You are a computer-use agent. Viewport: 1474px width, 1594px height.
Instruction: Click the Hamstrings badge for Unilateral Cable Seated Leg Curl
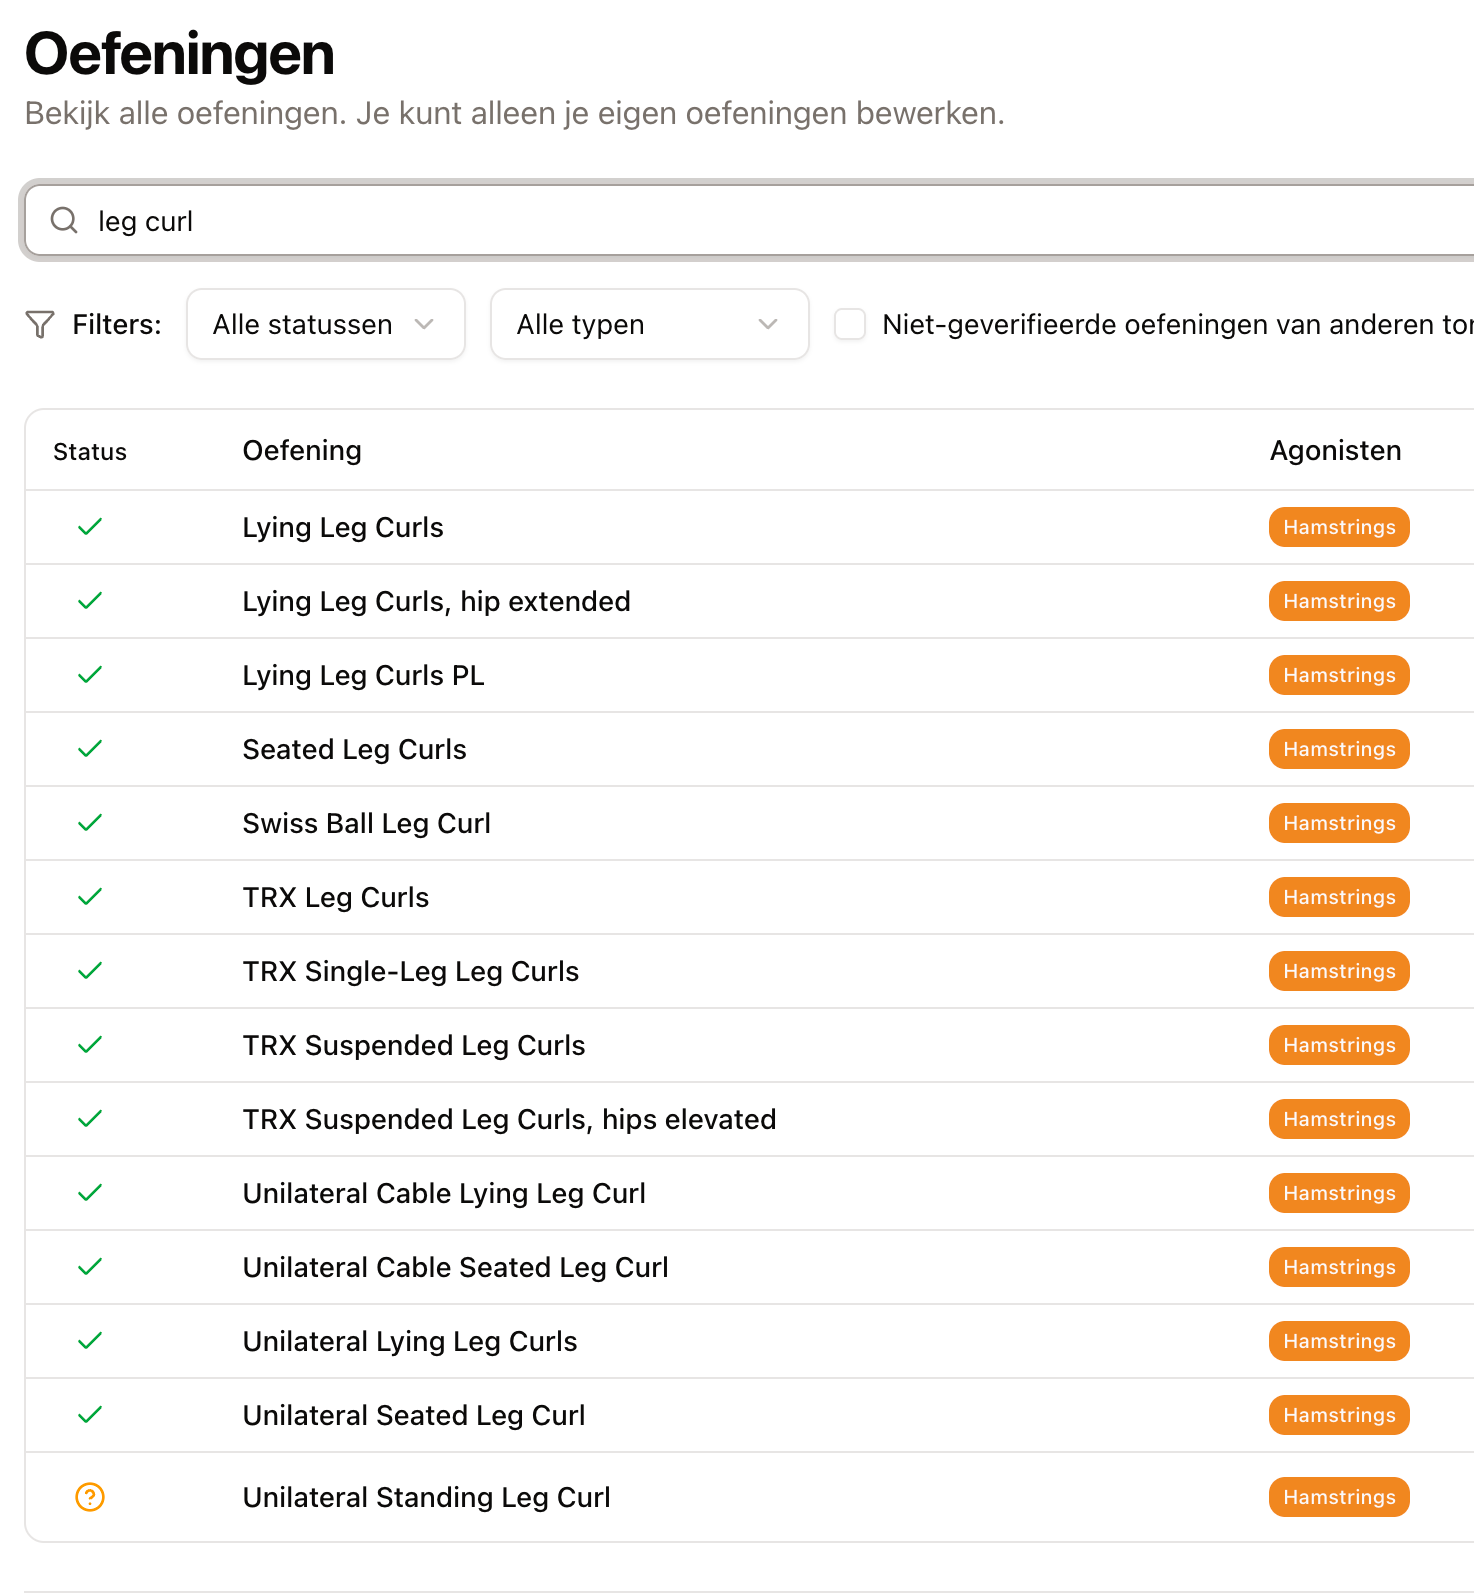(x=1339, y=1267)
